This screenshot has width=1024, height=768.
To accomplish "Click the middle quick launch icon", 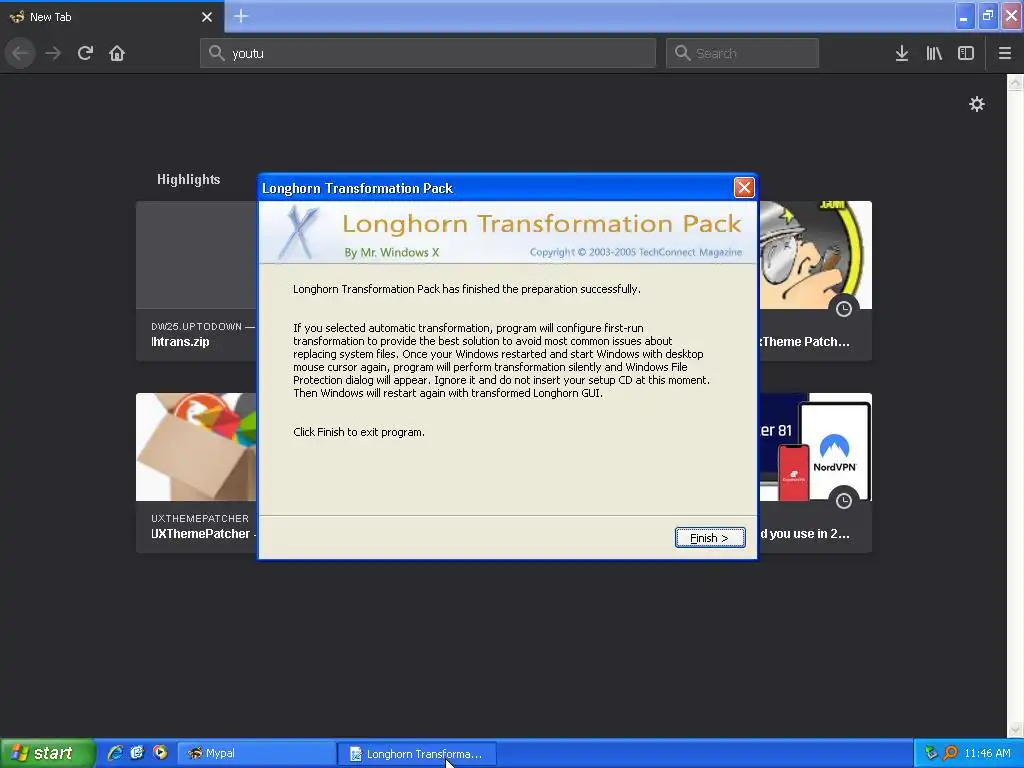I will (137, 753).
